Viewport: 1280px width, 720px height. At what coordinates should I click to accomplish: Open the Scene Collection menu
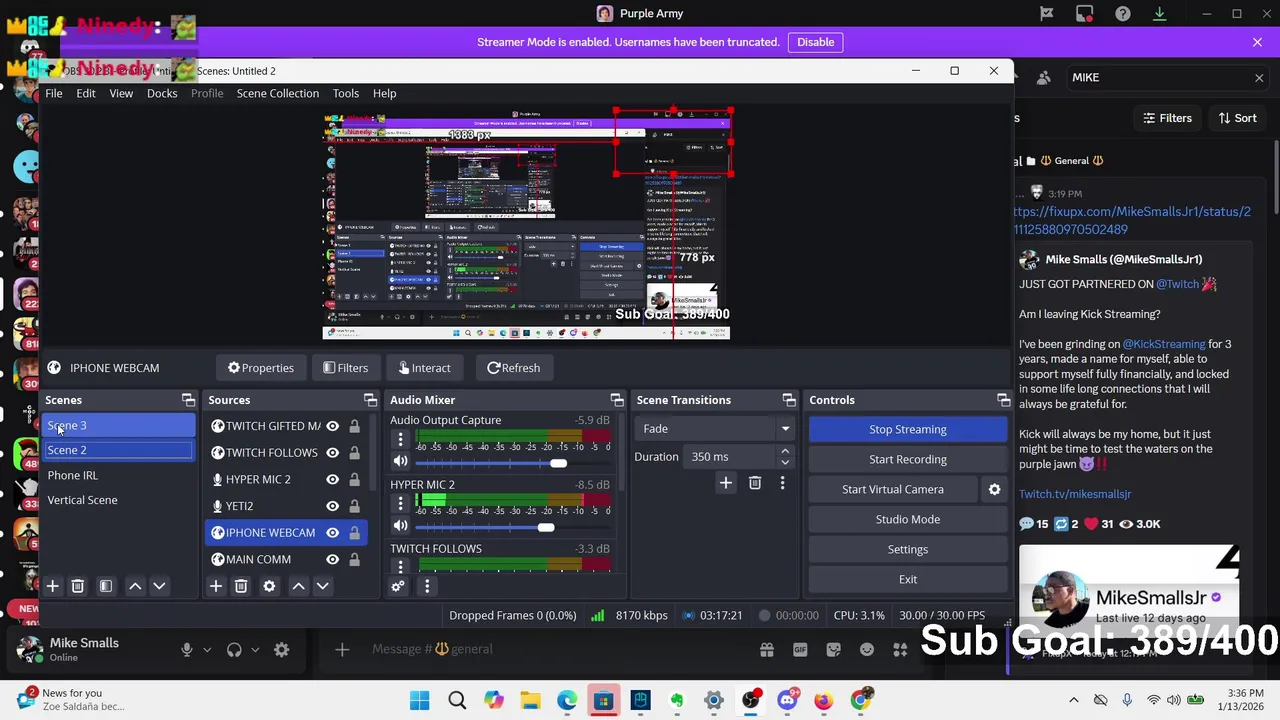point(278,93)
